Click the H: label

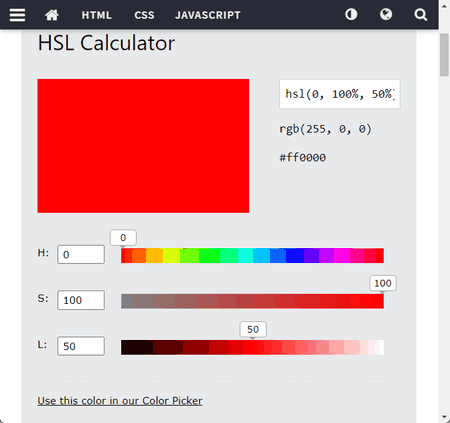click(43, 253)
